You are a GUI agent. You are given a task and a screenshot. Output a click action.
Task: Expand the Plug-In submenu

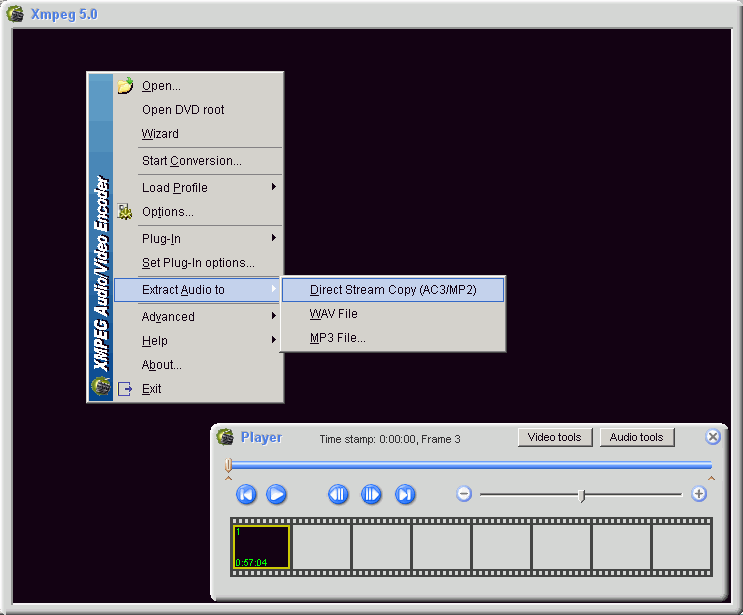pyautogui.click(x=199, y=239)
